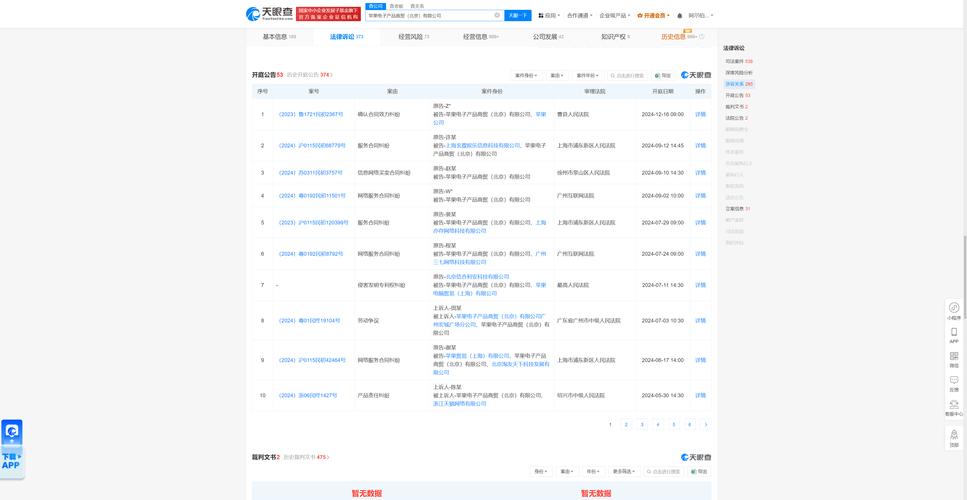Open 详情 for row 7 case

click(x=700, y=285)
